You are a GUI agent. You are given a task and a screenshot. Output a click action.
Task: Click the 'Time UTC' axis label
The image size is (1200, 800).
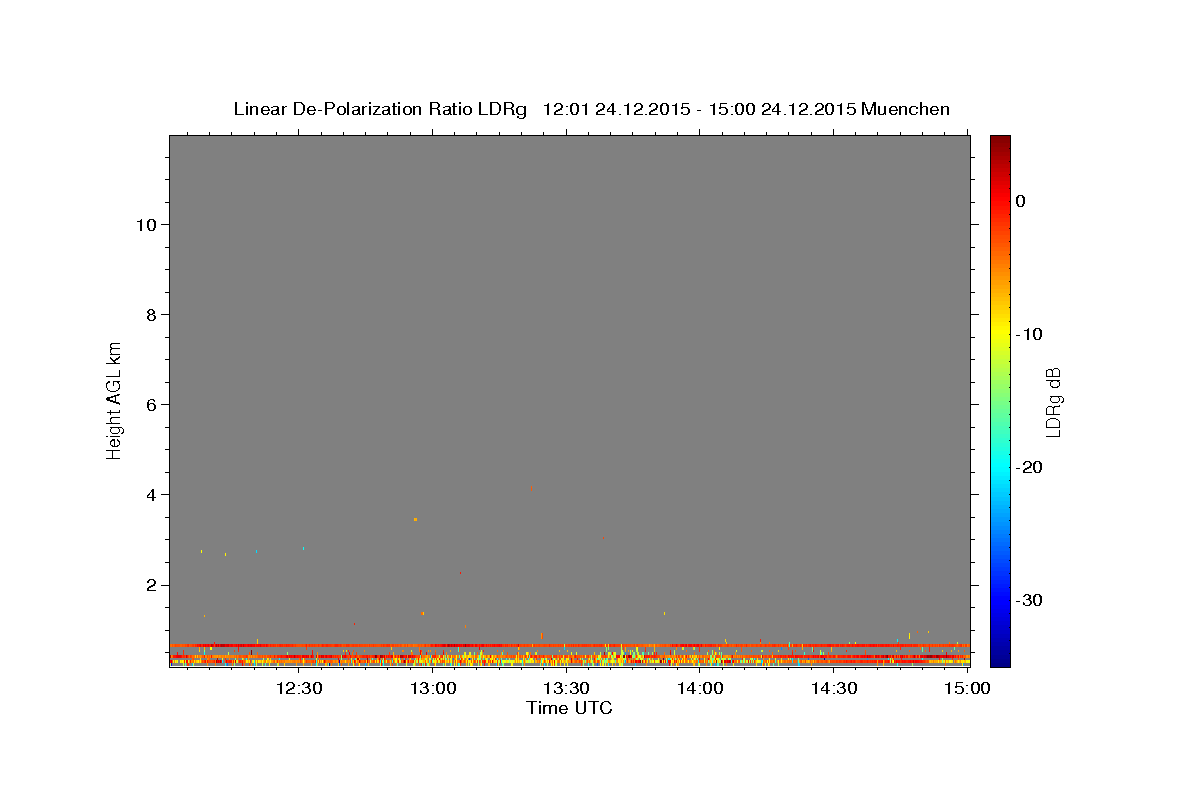[569, 708]
